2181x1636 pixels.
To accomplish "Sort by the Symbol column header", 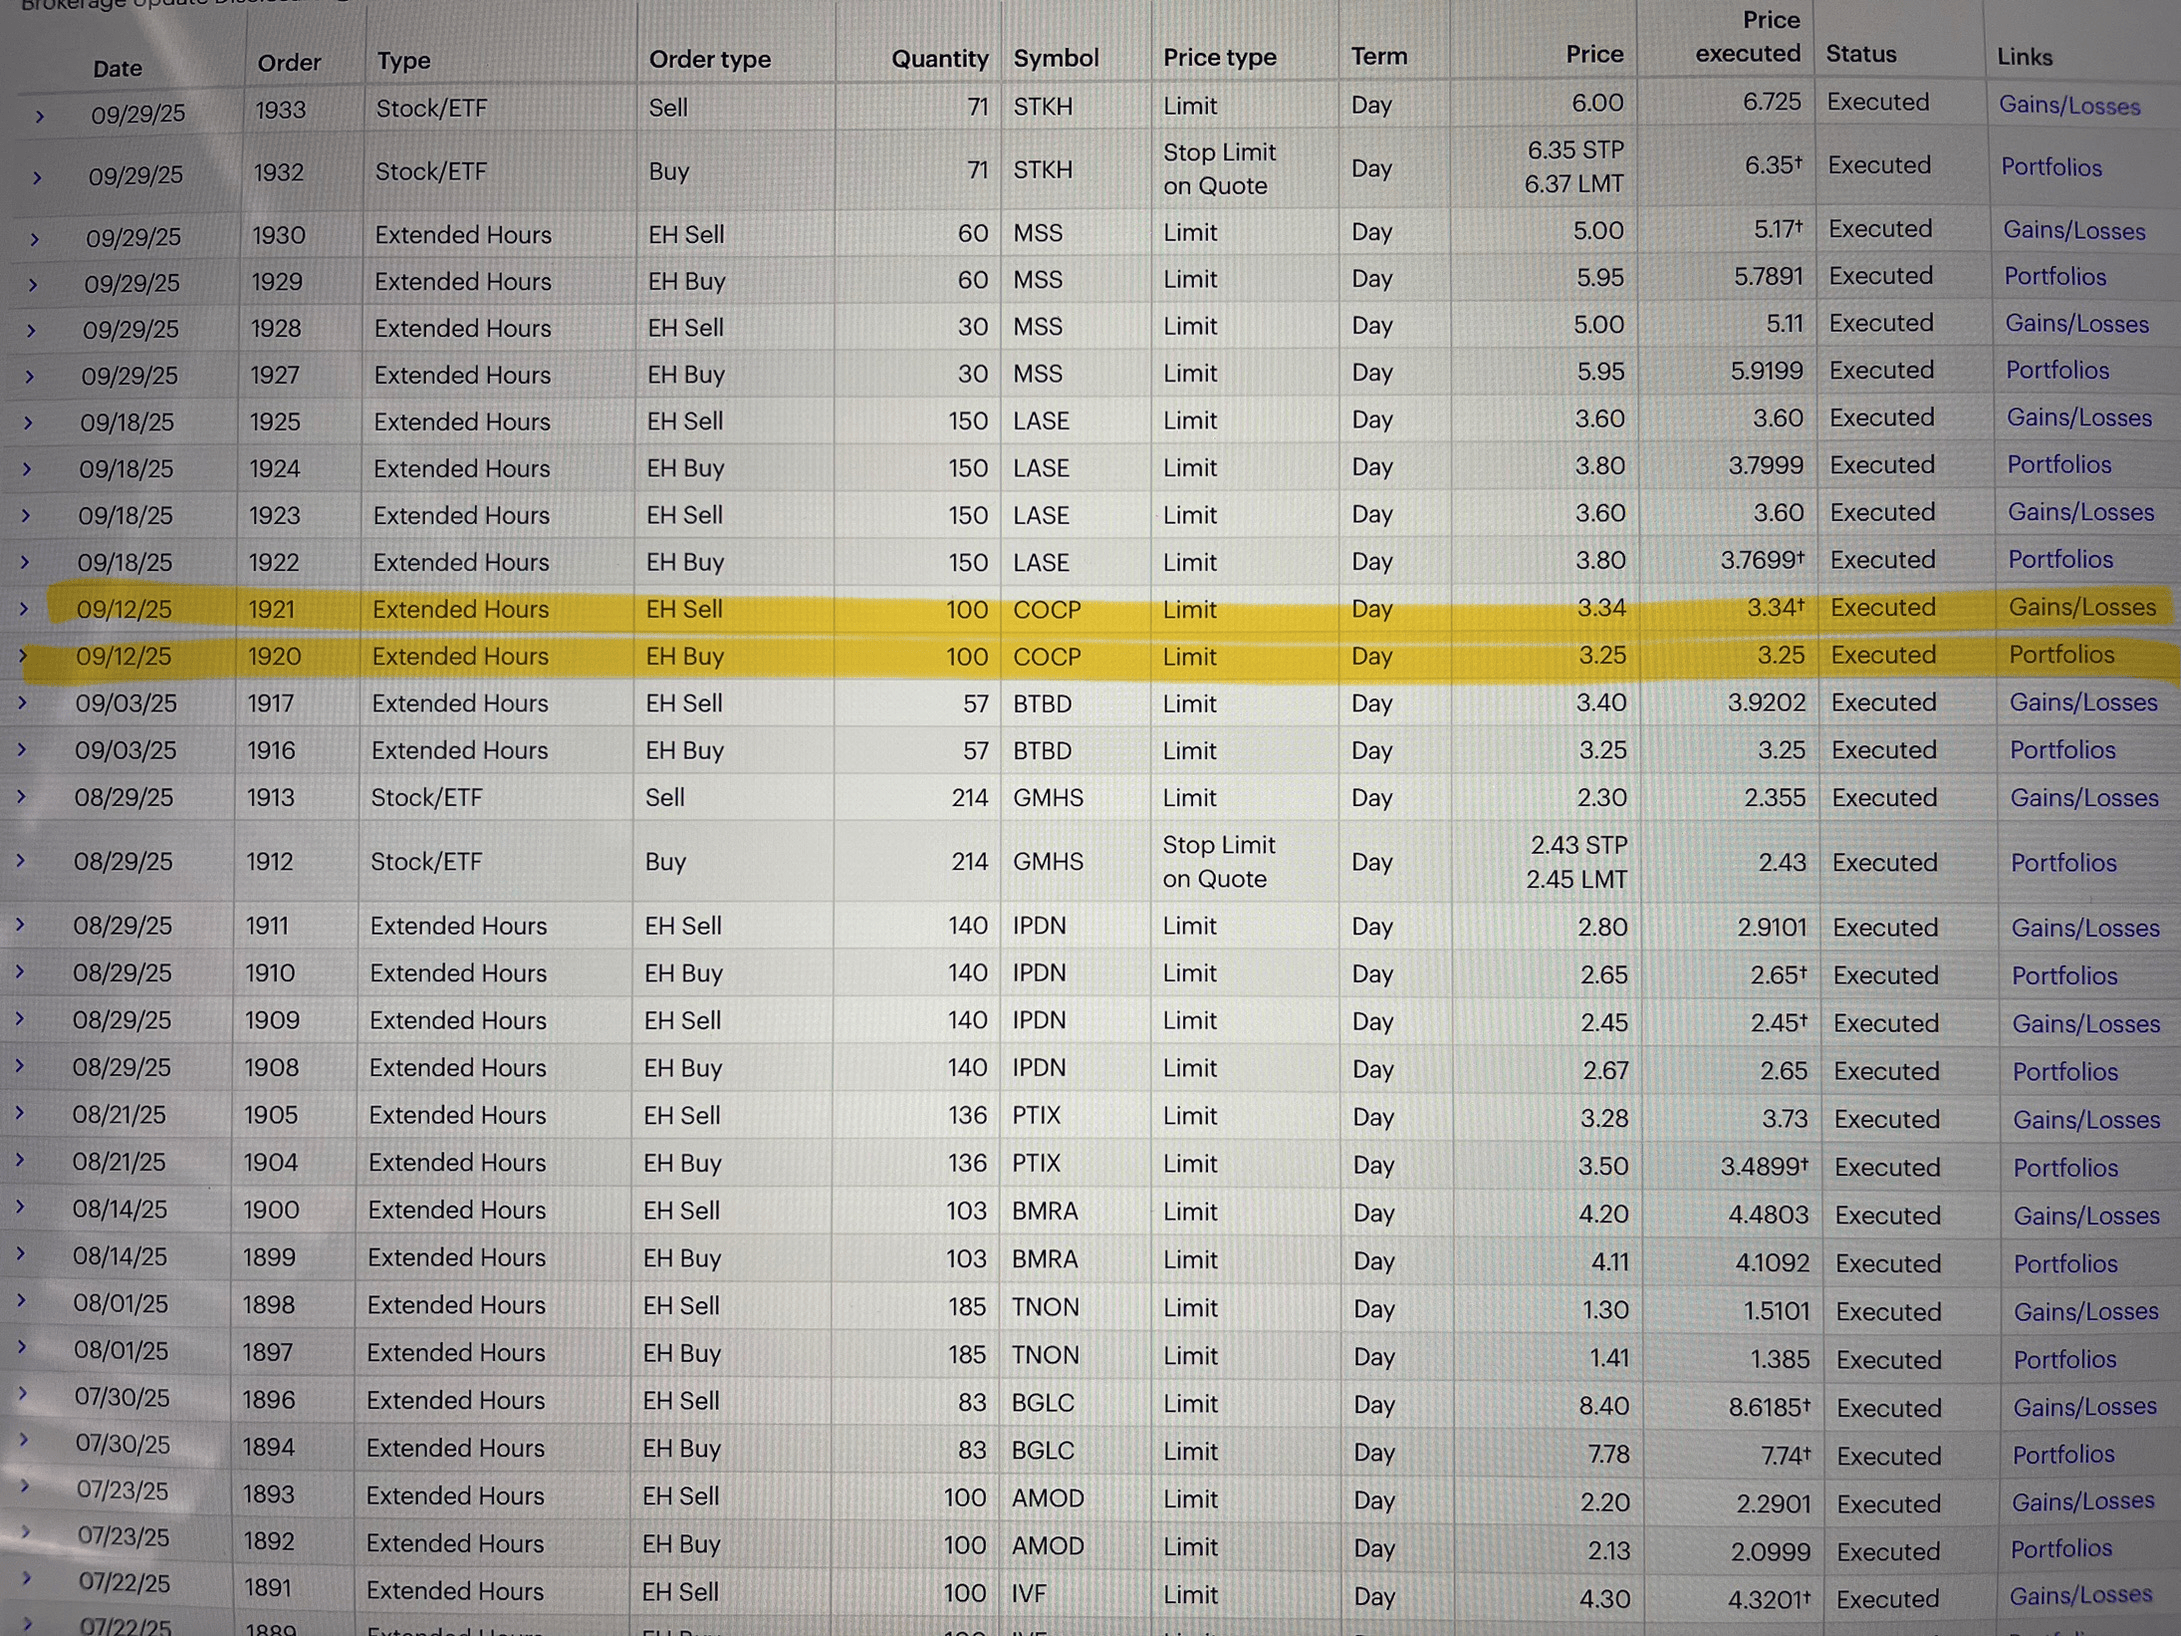I will pos(1055,59).
